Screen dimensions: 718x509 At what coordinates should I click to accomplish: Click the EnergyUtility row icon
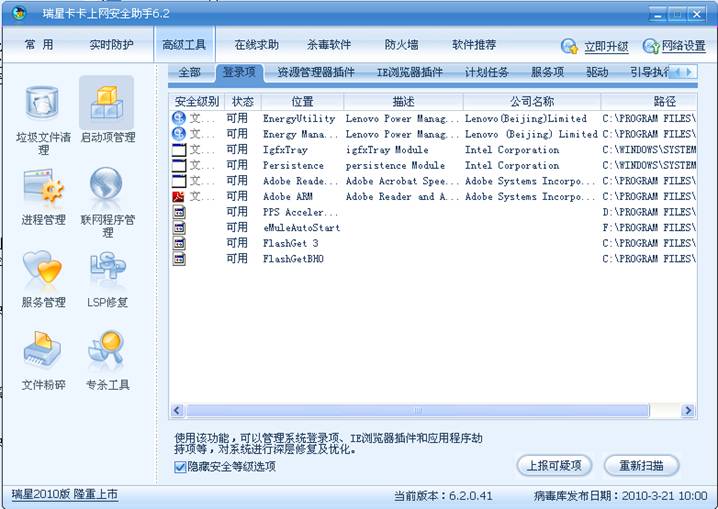(179, 119)
